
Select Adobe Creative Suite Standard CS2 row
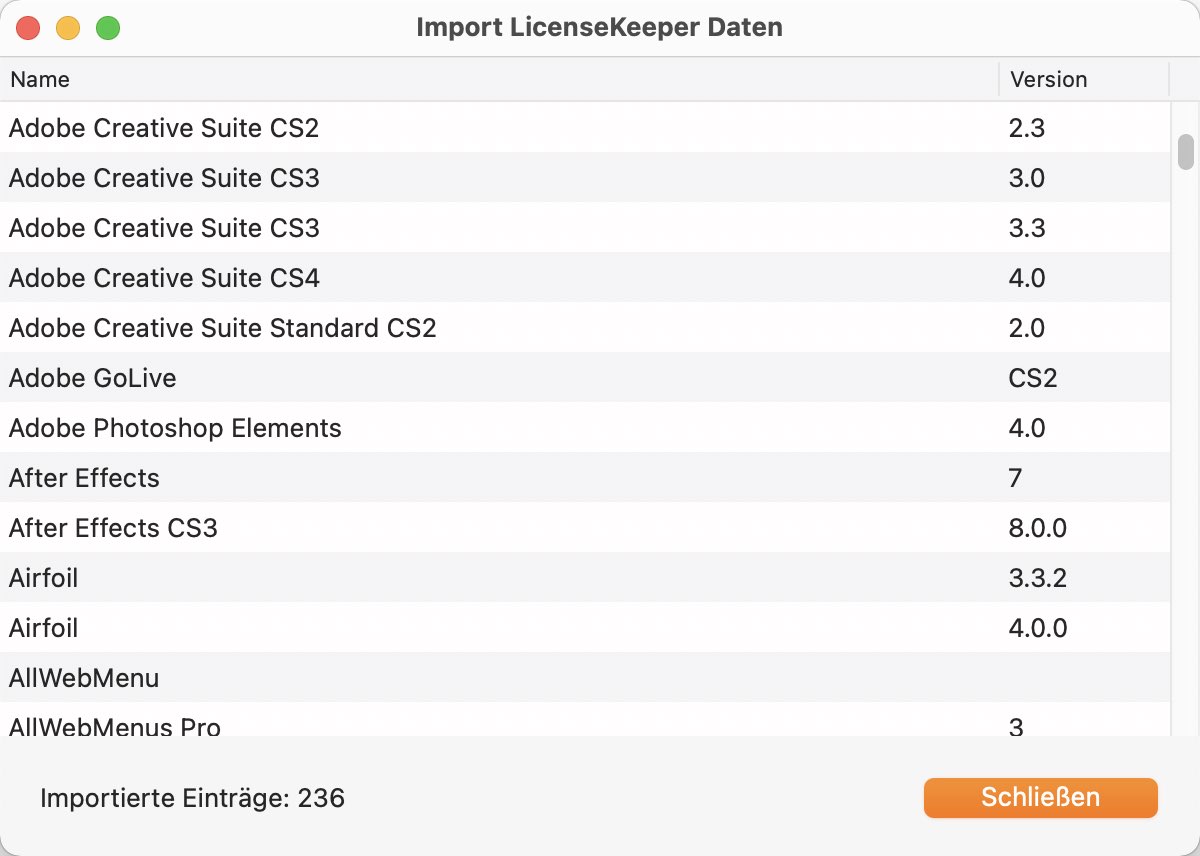click(585, 327)
